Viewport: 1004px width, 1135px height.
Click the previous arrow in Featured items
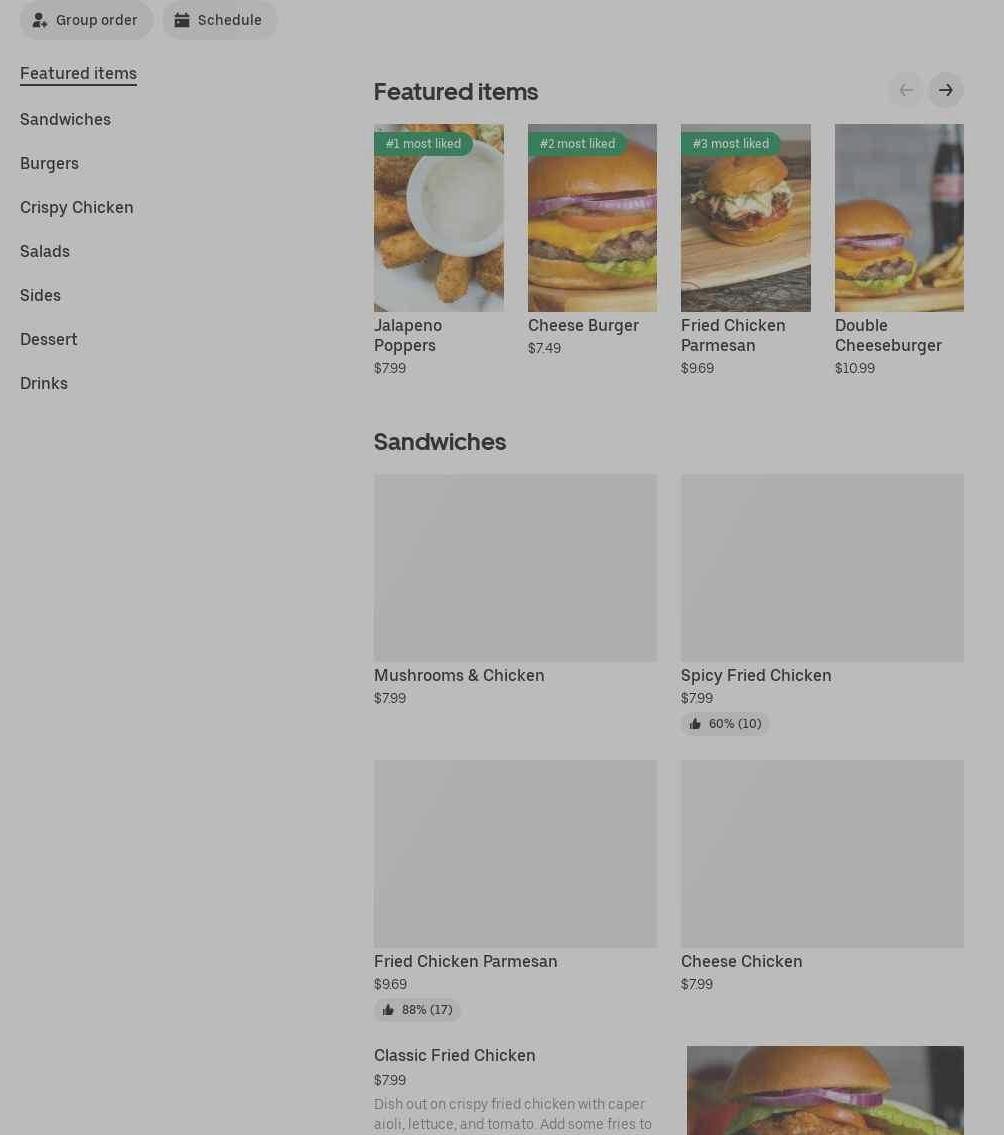906,90
